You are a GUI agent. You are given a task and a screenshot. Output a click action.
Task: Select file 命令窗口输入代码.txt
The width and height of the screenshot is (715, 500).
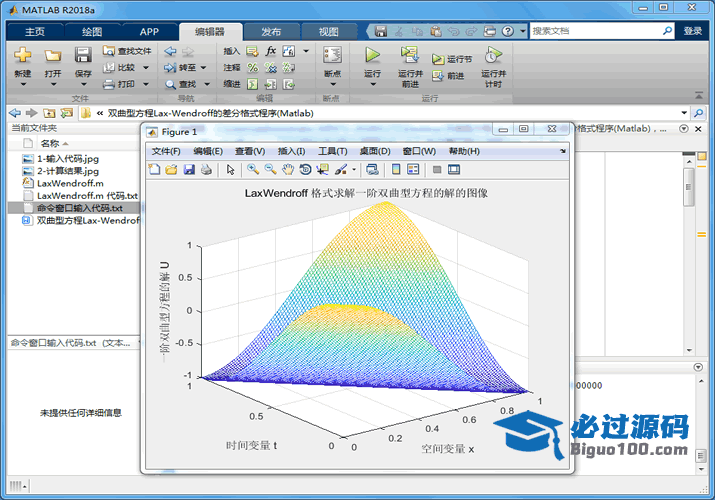(80, 208)
